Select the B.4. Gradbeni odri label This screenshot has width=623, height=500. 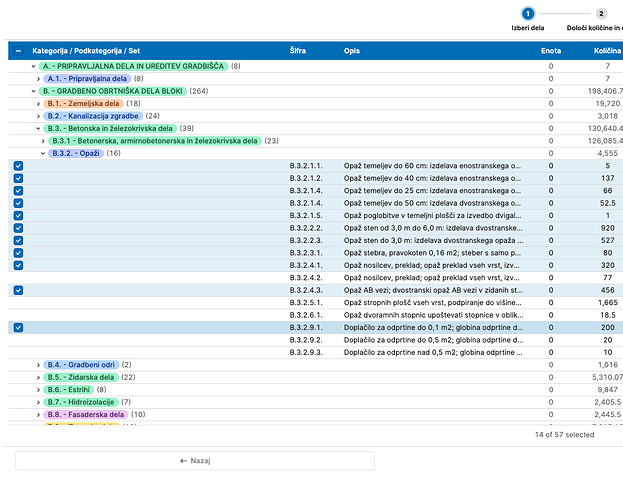pos(81,365)
